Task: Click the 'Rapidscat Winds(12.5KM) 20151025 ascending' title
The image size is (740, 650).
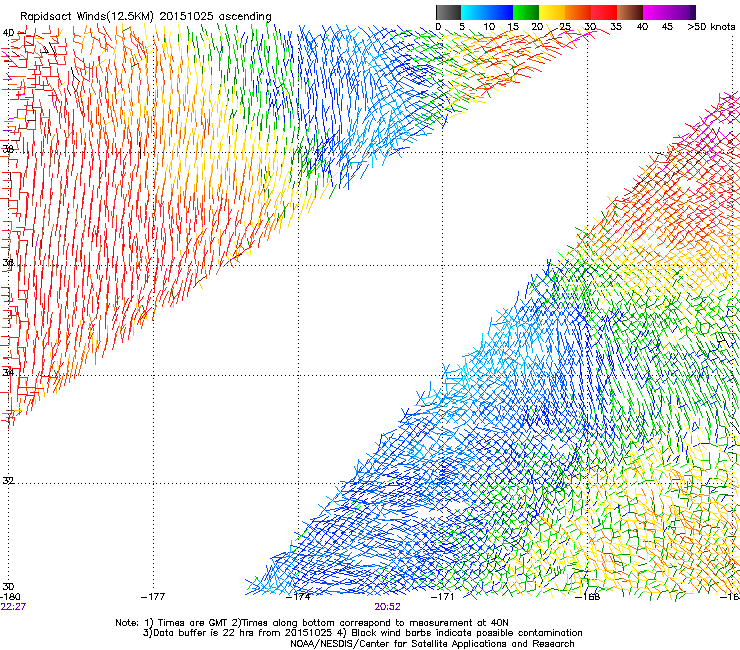Action: [146, 16]
